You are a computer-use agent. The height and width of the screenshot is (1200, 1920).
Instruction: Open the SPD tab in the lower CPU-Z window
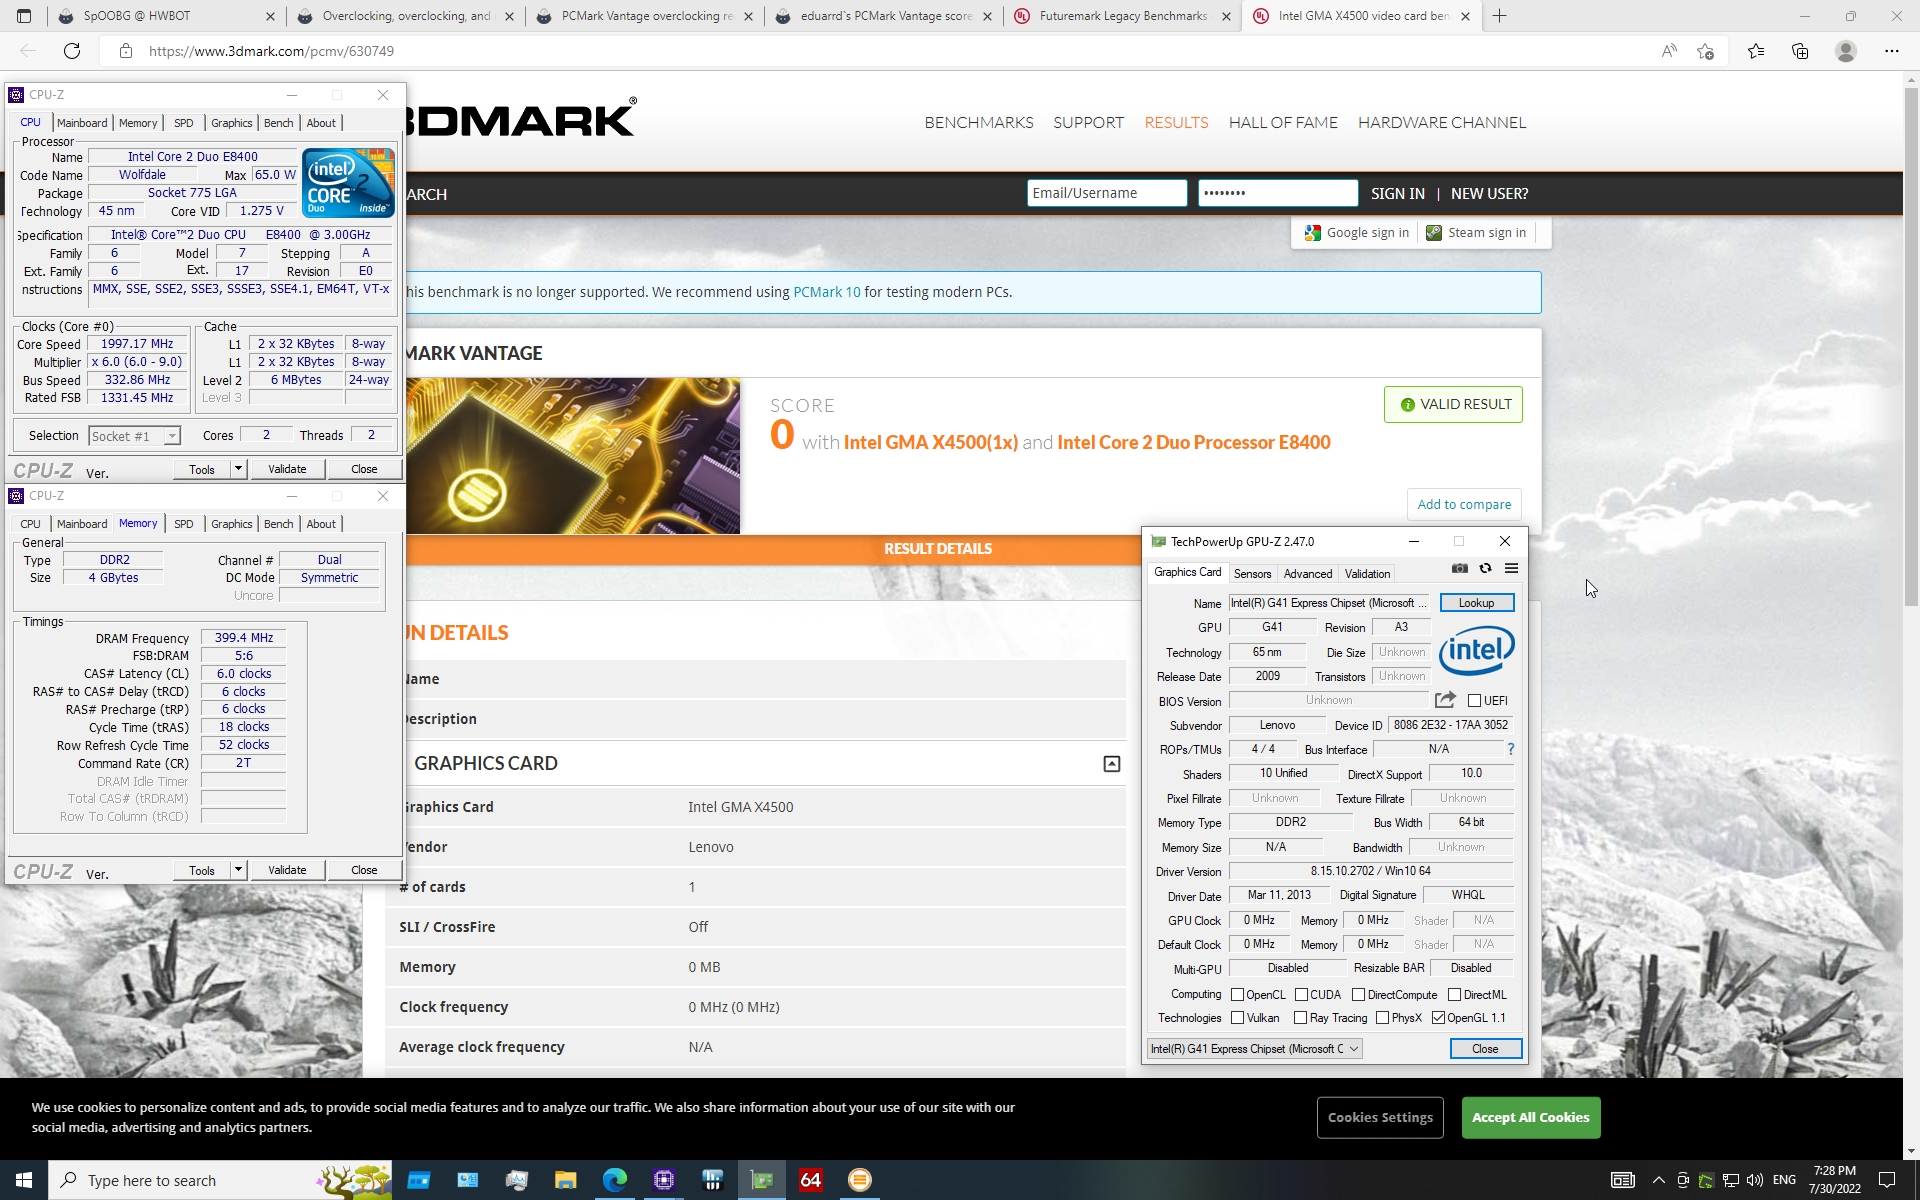click(x=184, y=524)
